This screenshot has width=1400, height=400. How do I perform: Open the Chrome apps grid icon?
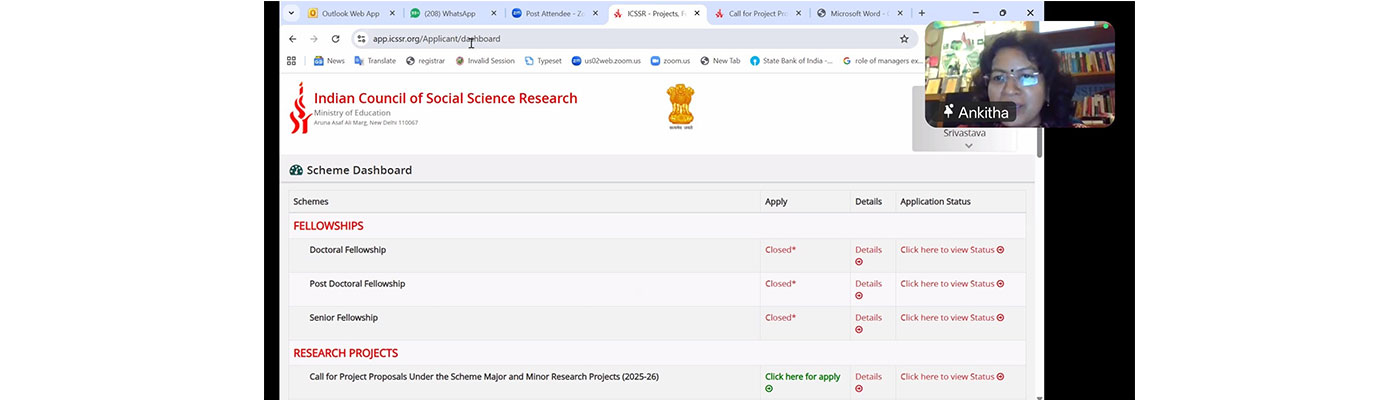[292, 61]
